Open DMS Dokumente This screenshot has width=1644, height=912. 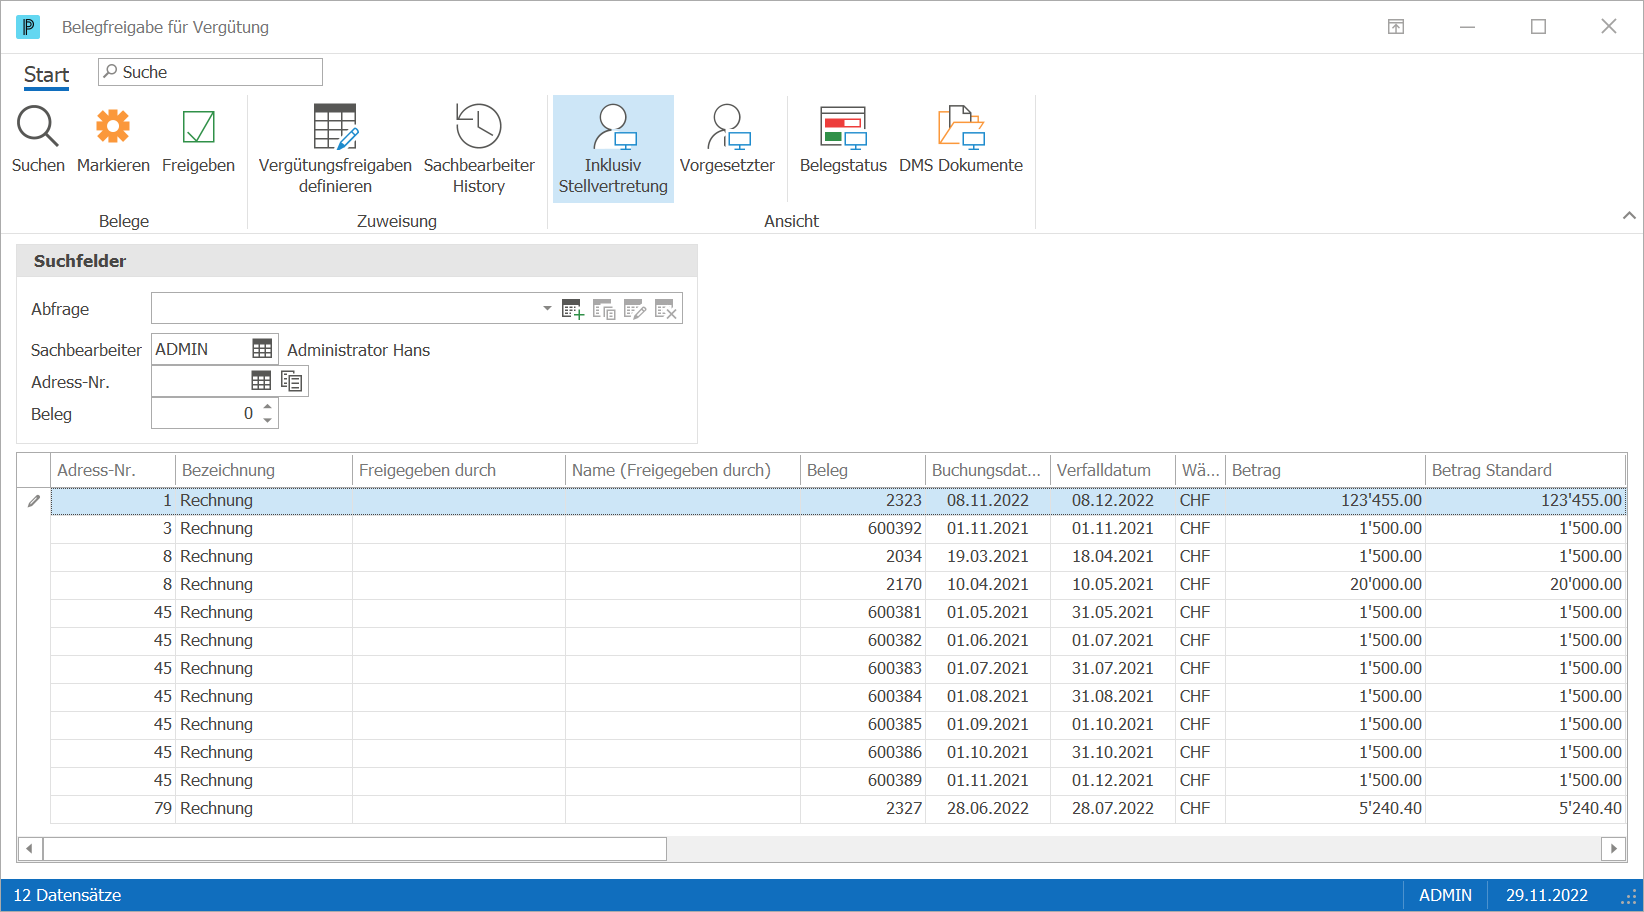961,139
